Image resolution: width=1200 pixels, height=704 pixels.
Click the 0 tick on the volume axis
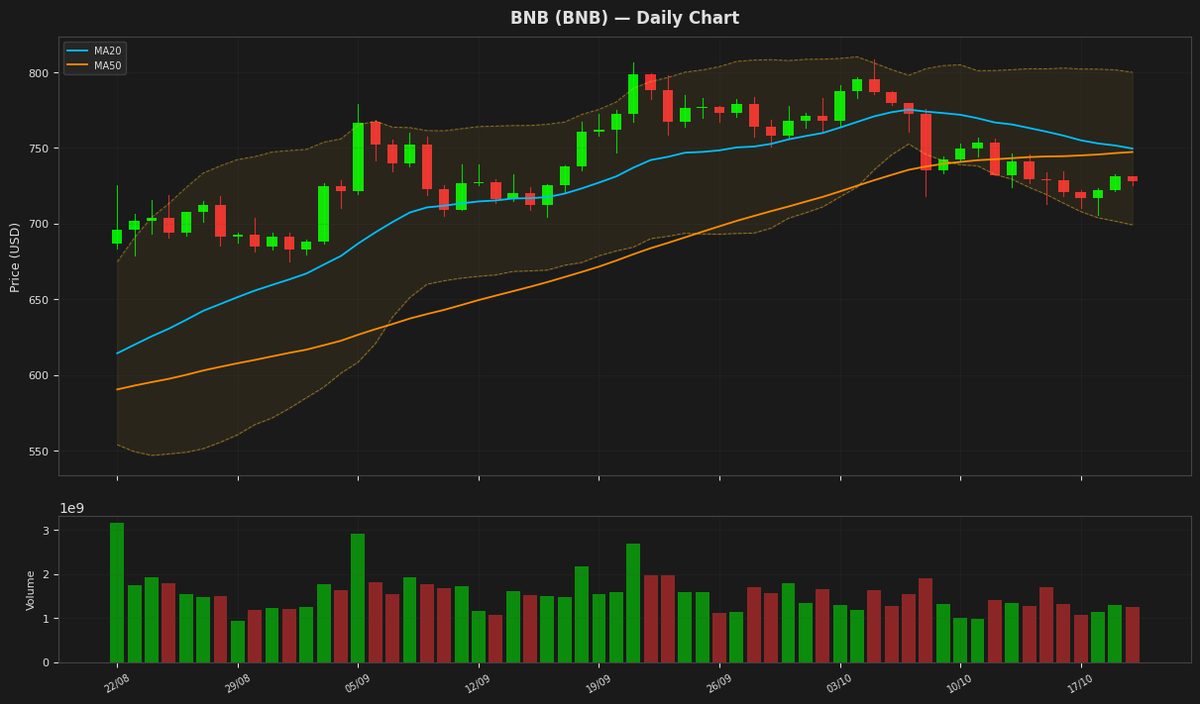point(45,663)
